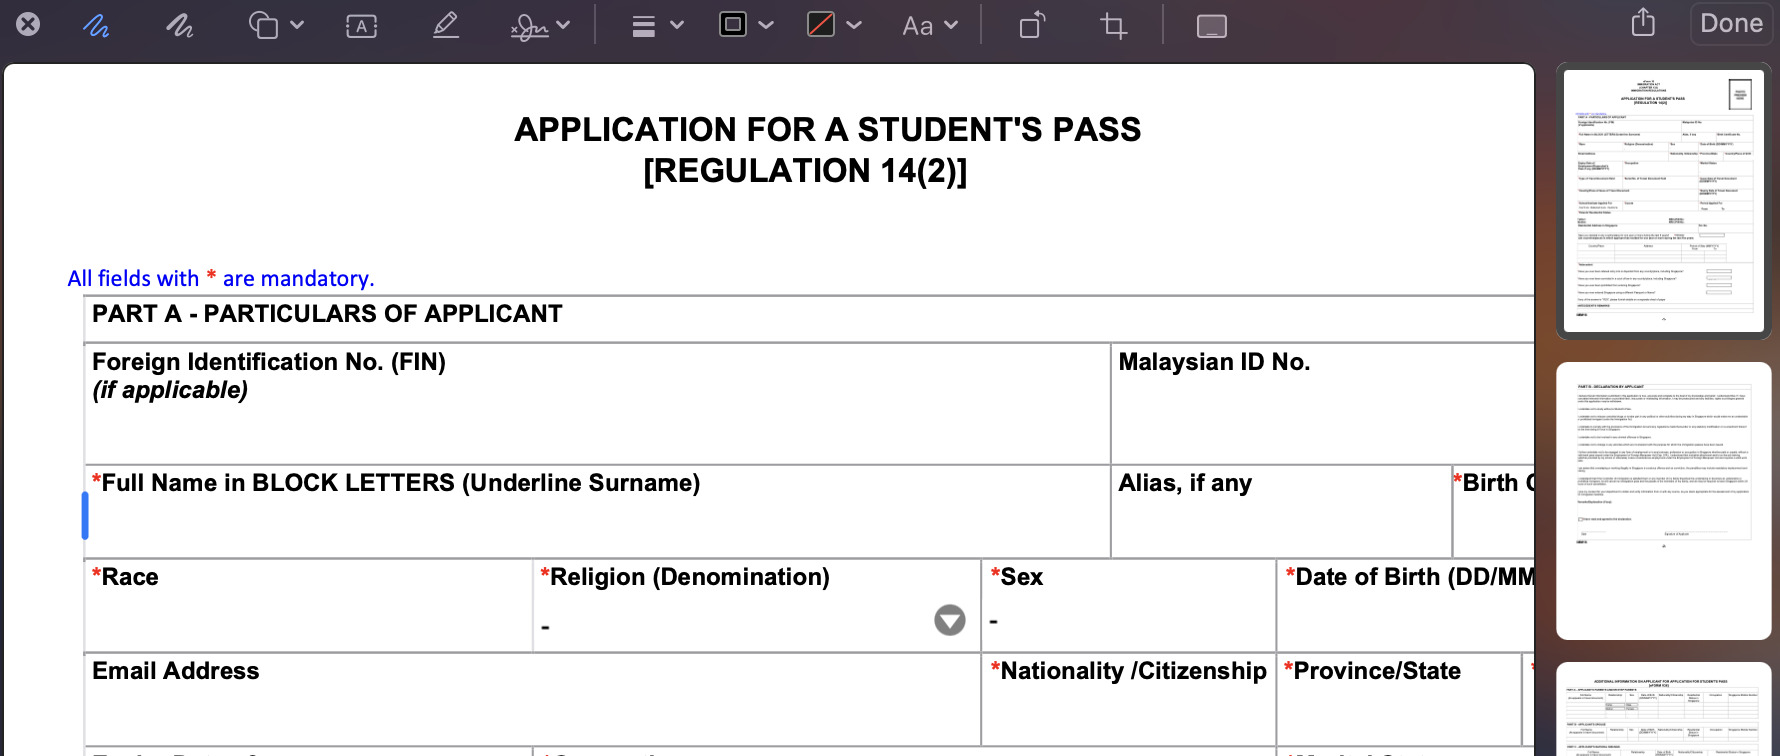This screenshot has height=756, width=1780.
Task: Expand the border color dropdown chevron
Action: click(x=766, y=25)
